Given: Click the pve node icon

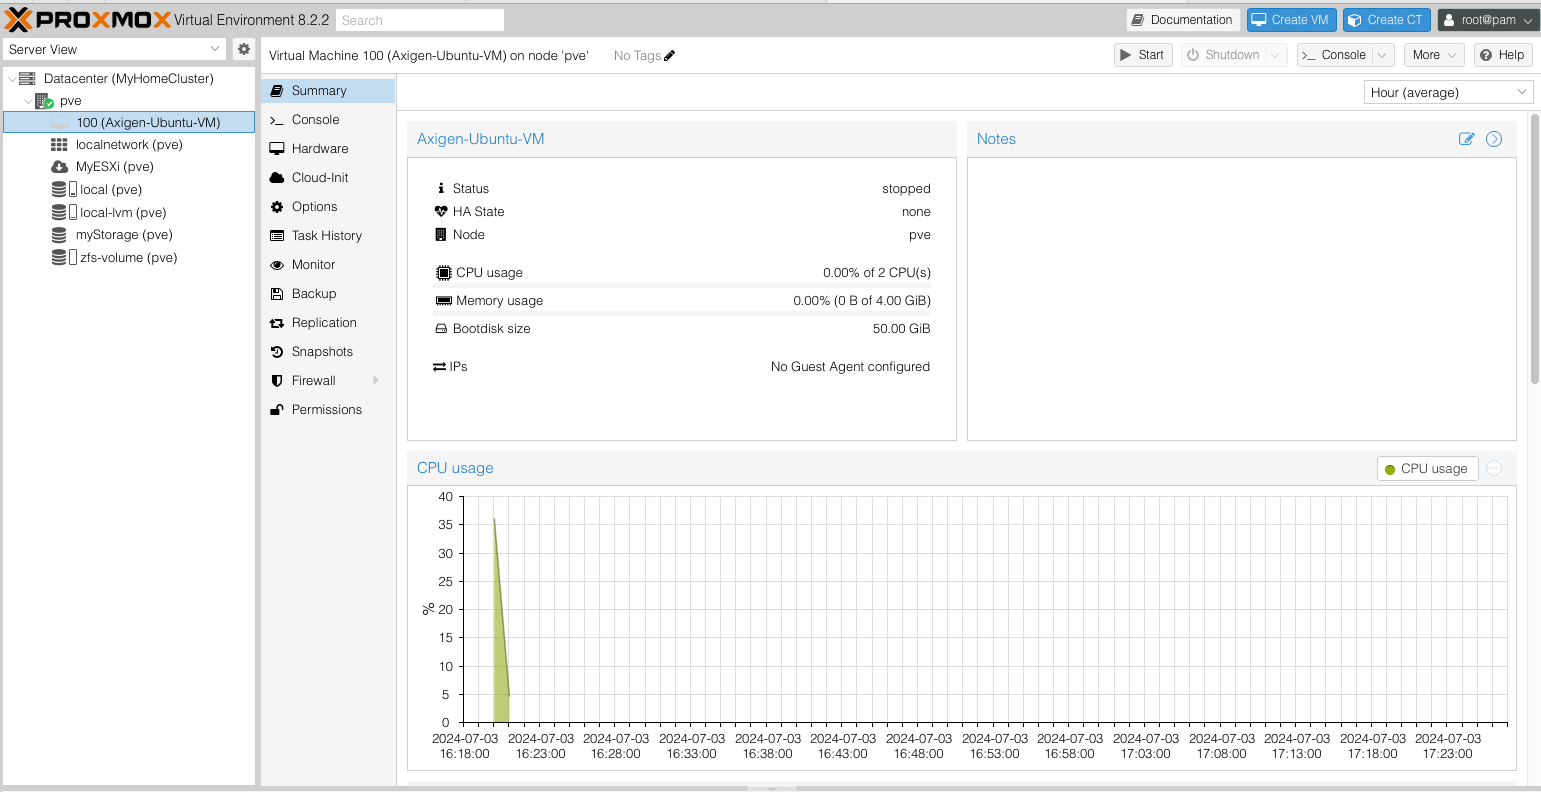Looking at the screenshot, I should point(44,101).
